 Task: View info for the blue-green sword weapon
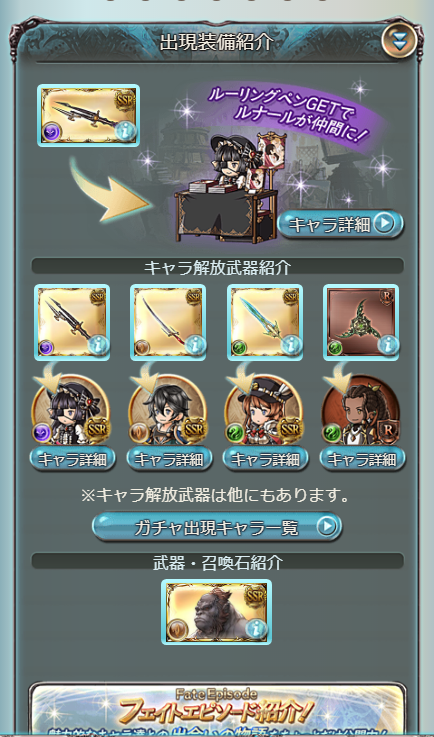coord(265,322)
